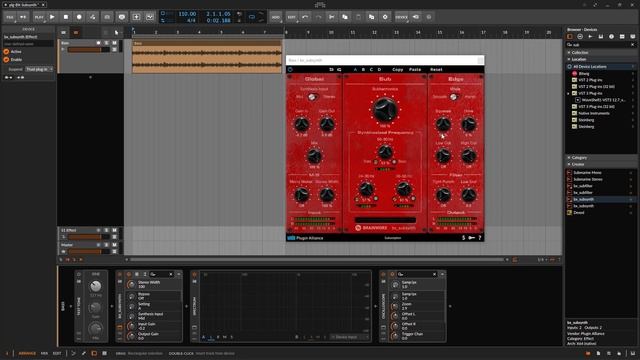Select the Bass audio clip

click(207, 56)
